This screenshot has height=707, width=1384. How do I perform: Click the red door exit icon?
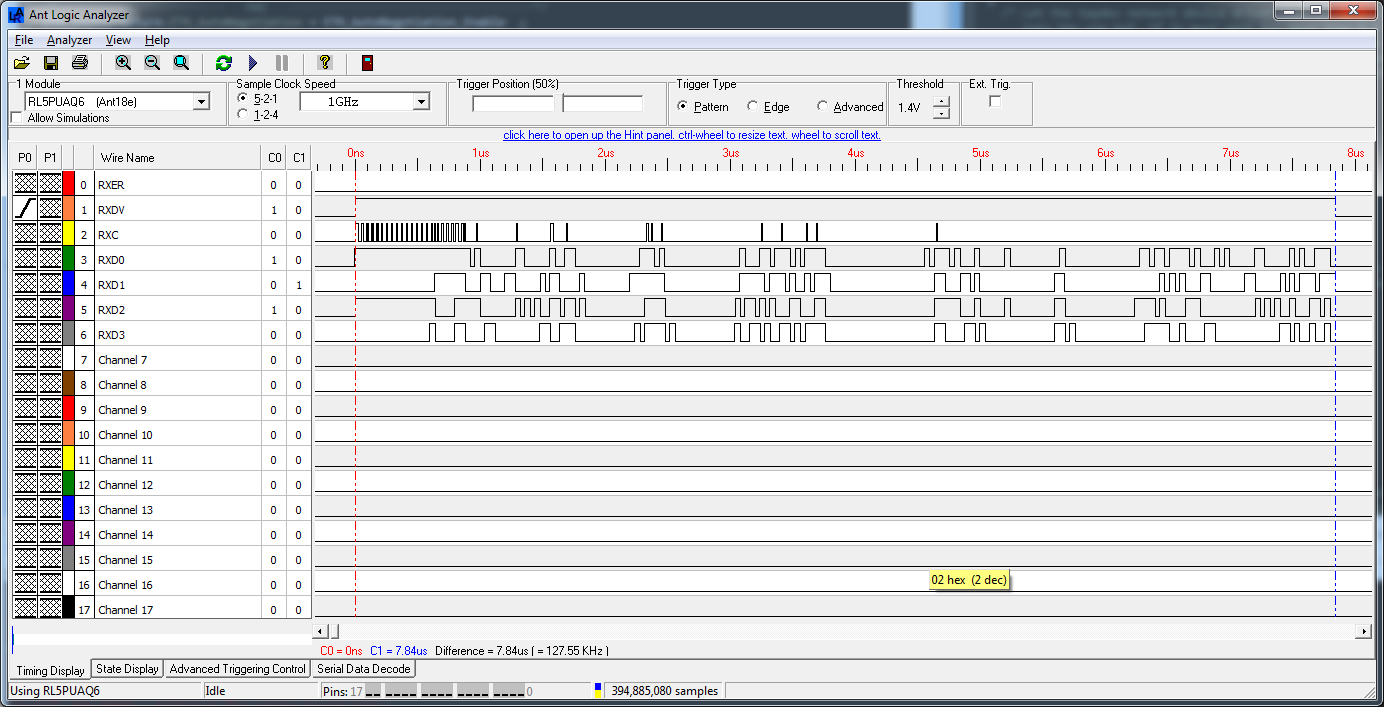click(367, 63)
